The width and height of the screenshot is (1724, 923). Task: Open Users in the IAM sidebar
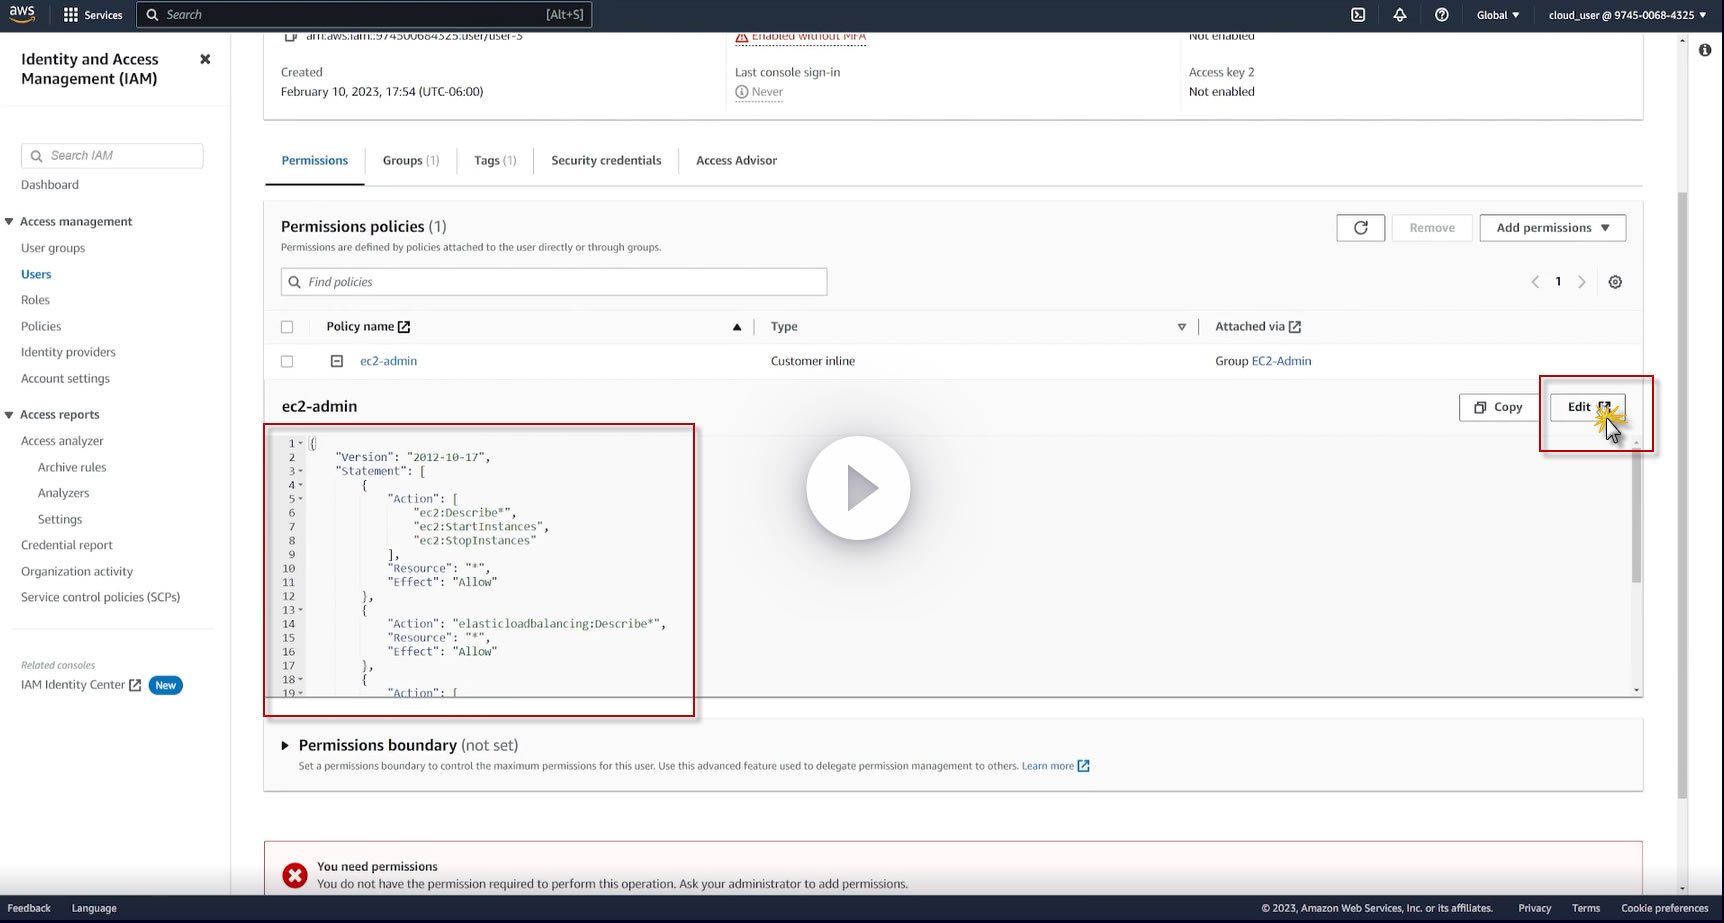pyautogui.click(x=36, y=274)
